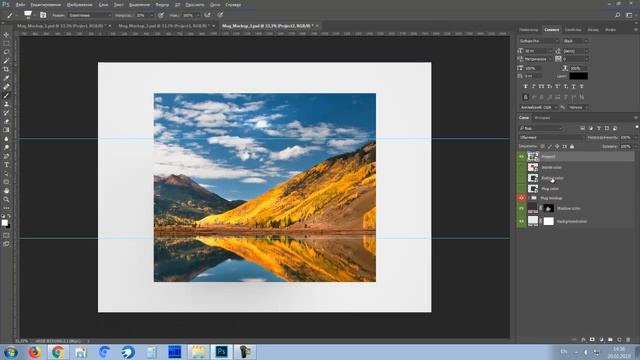Click the Faux Bold text style icon
640x360 pixels.
[525, 87]
